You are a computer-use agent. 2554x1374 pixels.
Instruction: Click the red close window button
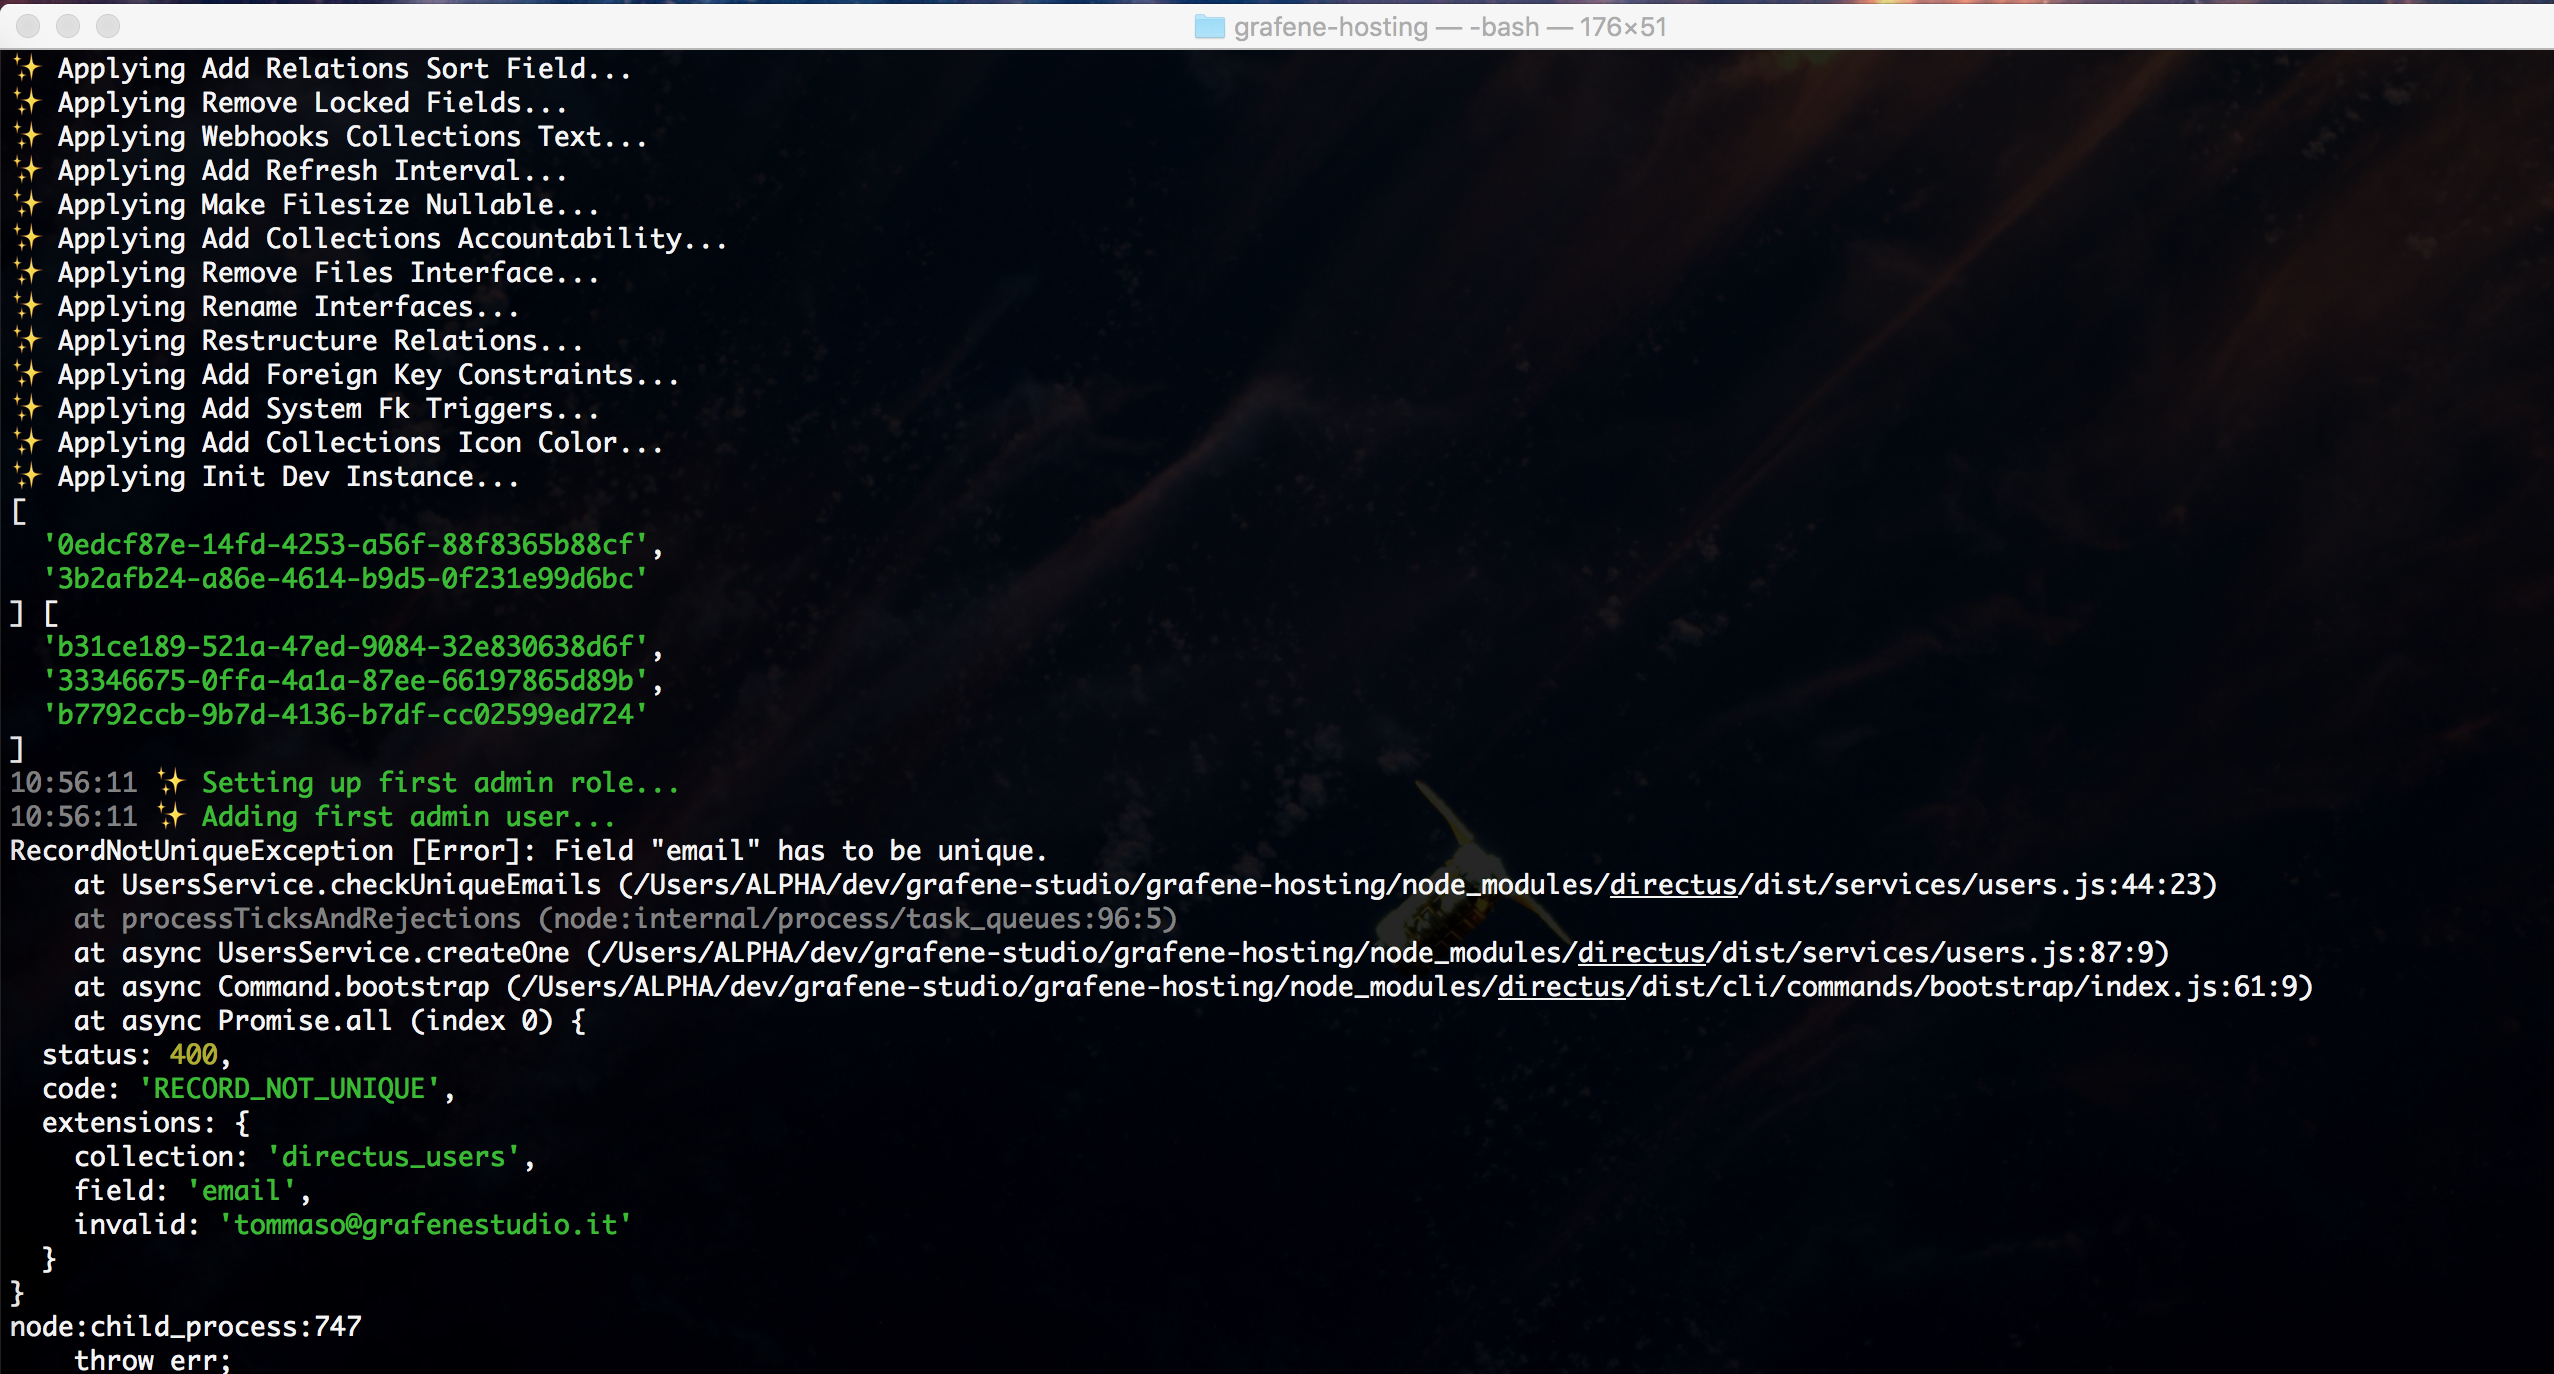[28, 25]
